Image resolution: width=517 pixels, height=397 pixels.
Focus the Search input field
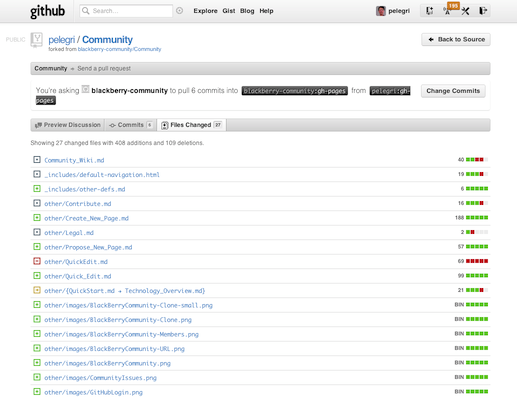pyautogui.click(x=126, y=11)
